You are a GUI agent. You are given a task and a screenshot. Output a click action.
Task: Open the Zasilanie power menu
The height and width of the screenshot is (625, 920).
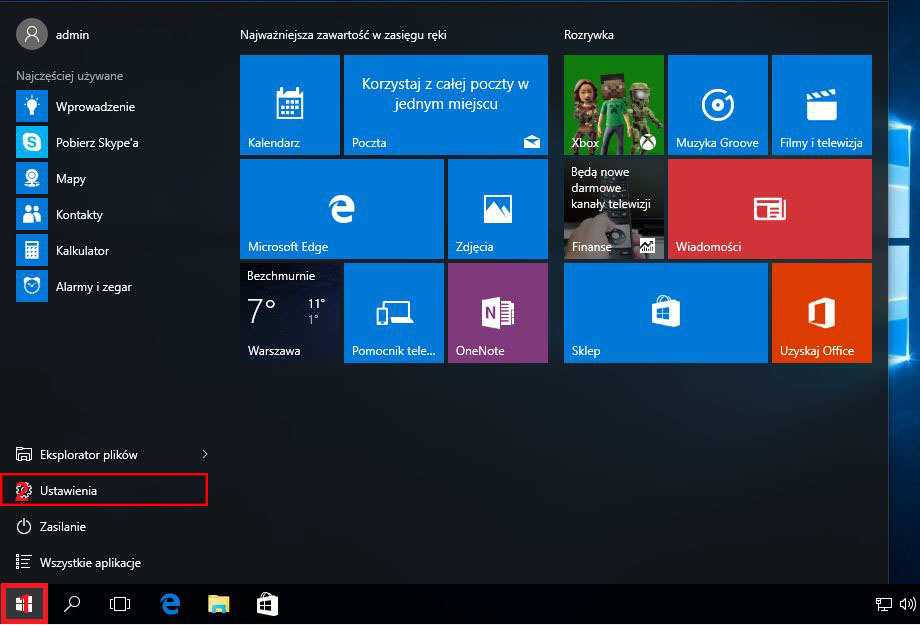point(62,527)
